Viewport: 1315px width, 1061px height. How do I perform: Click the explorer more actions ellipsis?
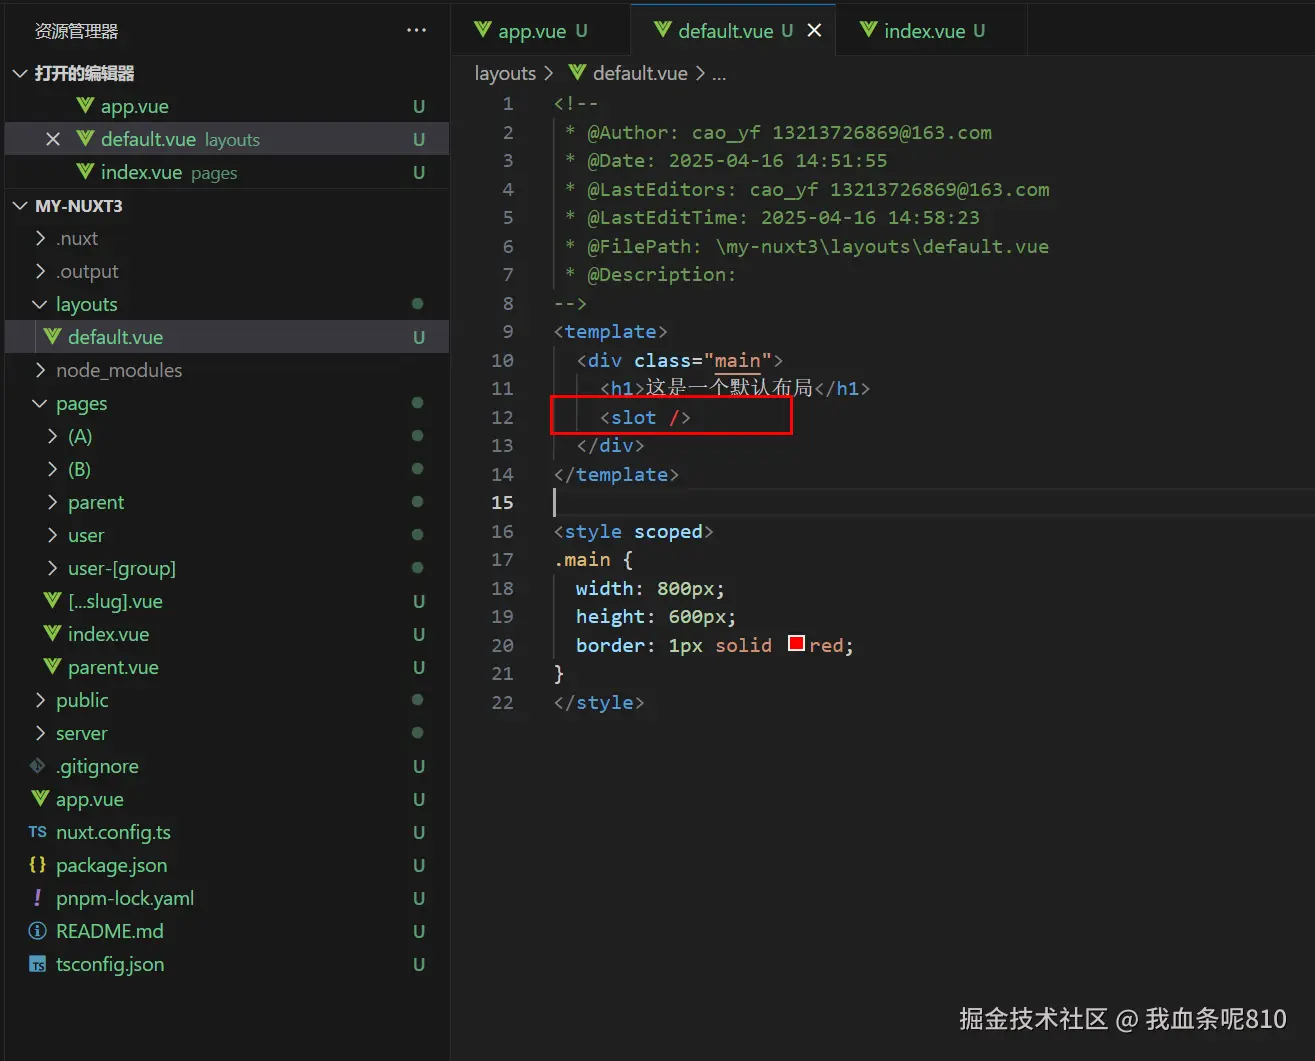pos(416,30)
